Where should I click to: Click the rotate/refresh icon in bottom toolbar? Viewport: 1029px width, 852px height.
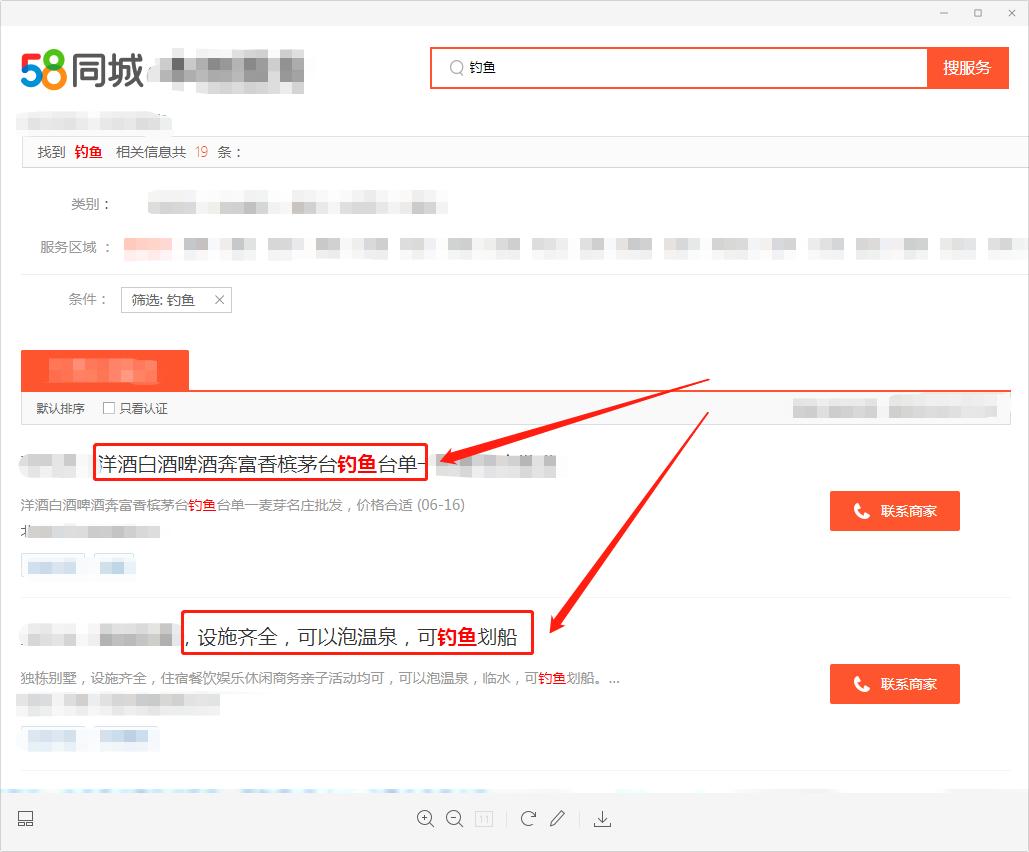pos(528,818)
